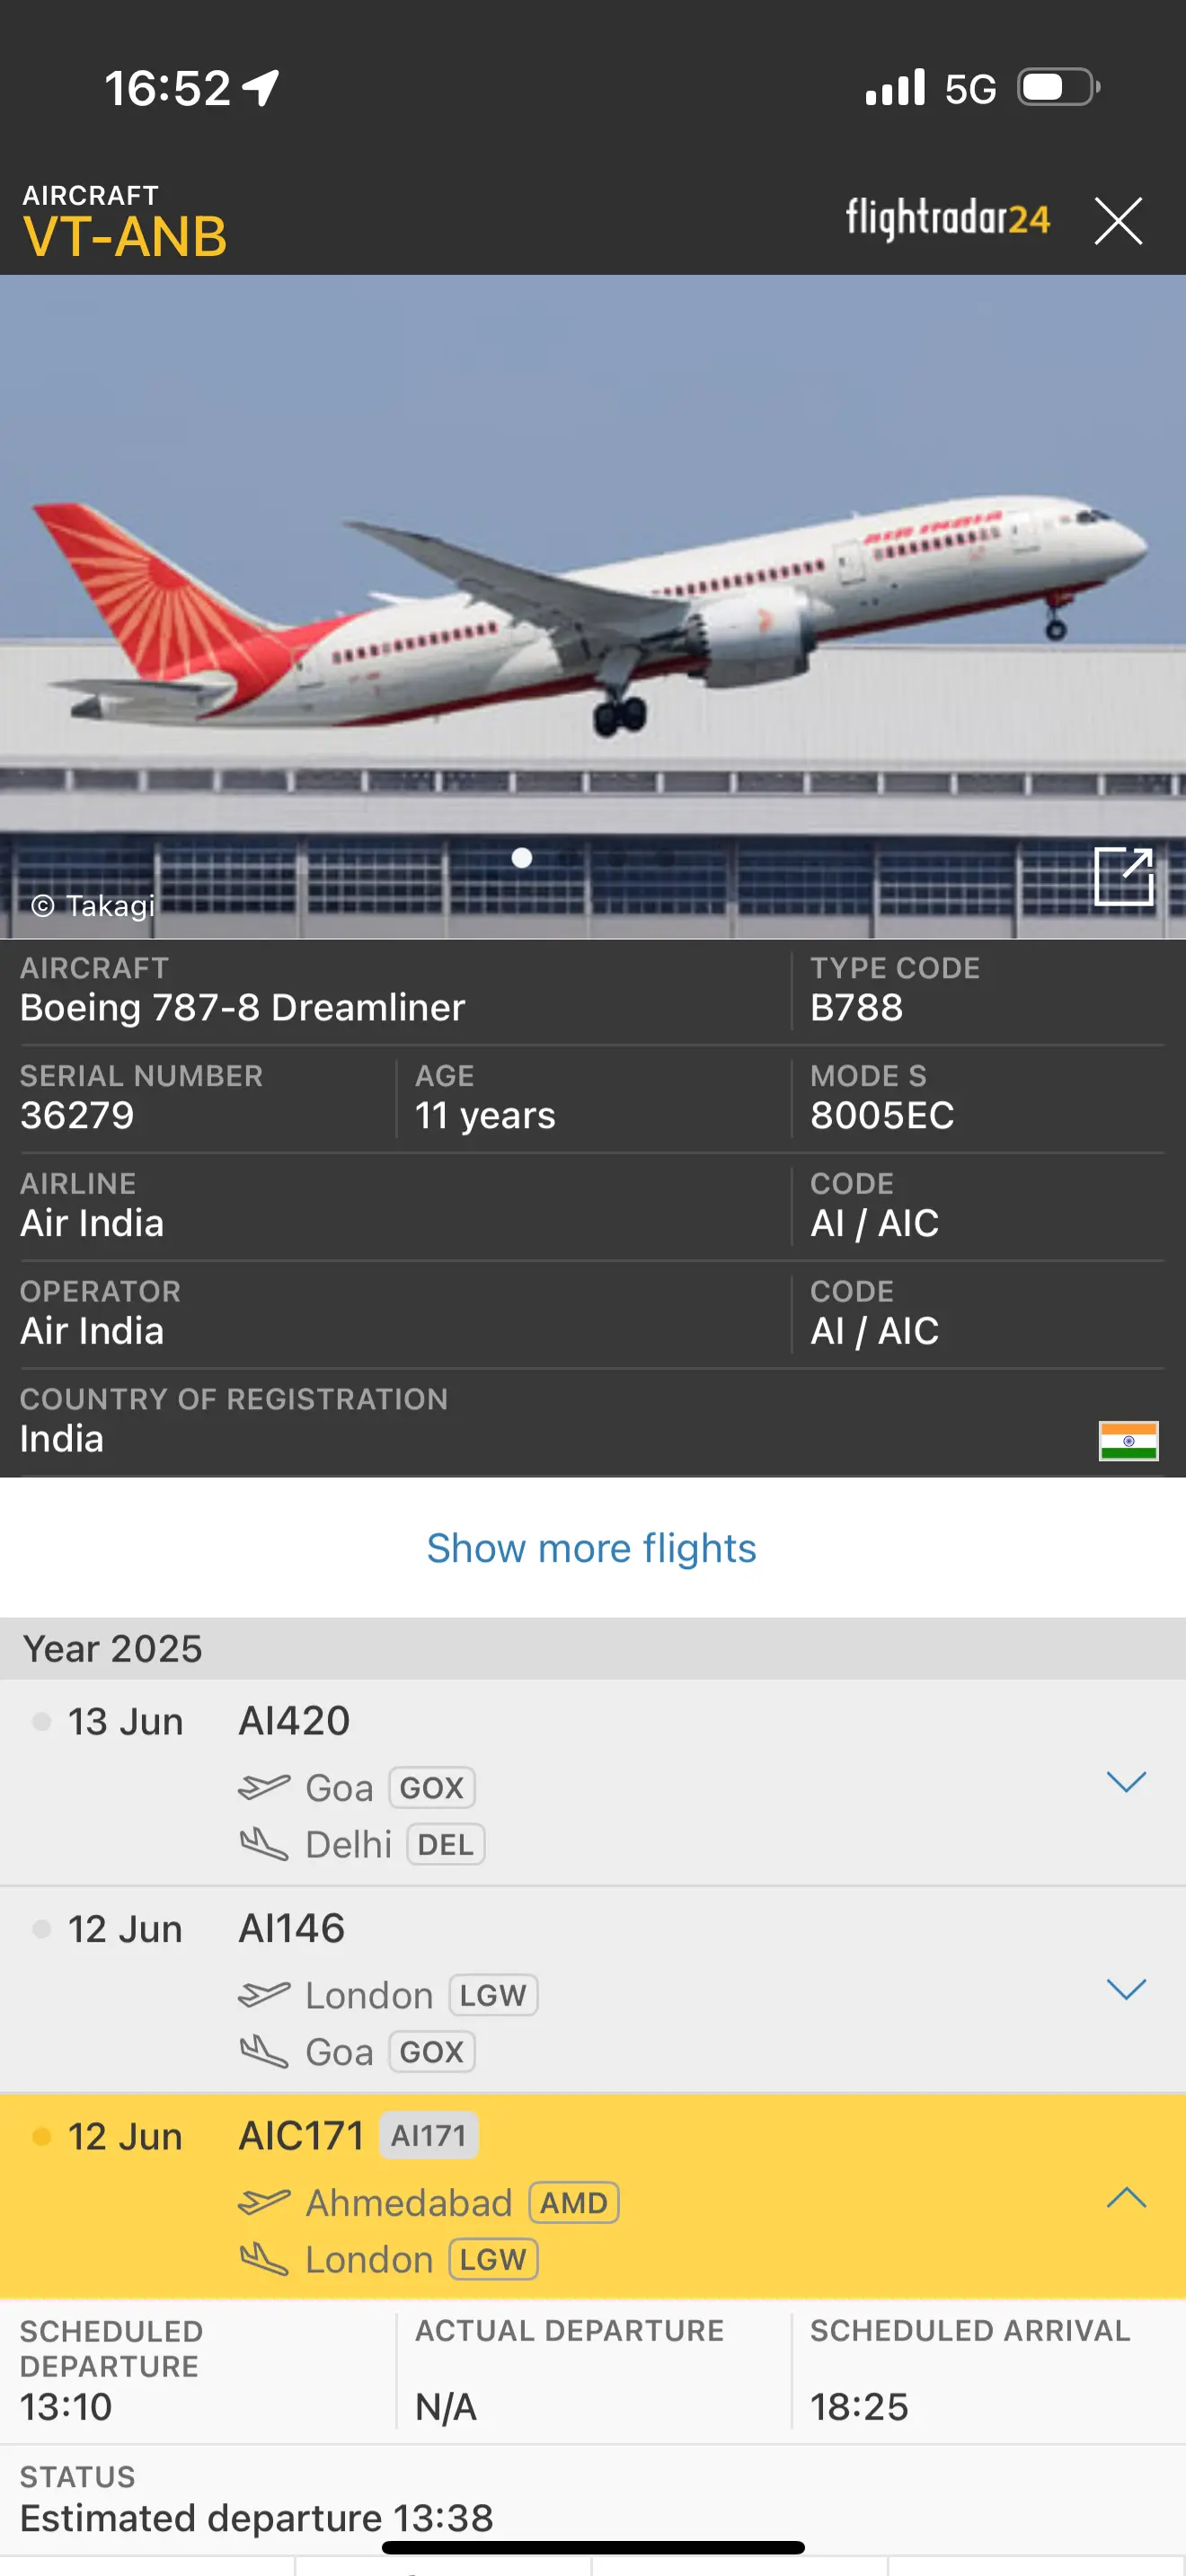Collapse the AIC171 Ahmedabad flight details
The height and width of the screenshot is (2576, 1186).
tap(1126, 2196)
